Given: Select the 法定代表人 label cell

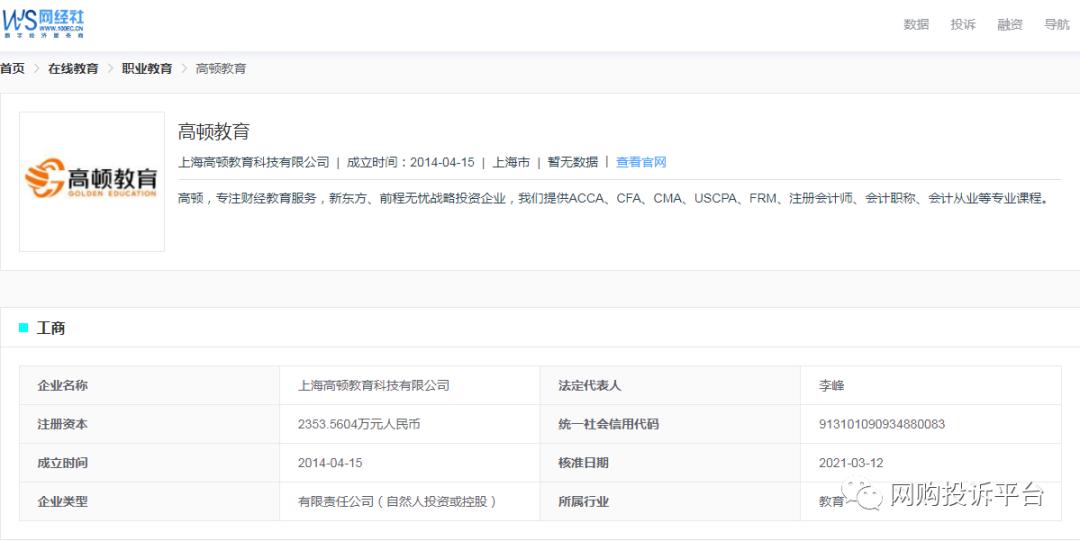Looking at the screenshot, I should coord(670,385).
